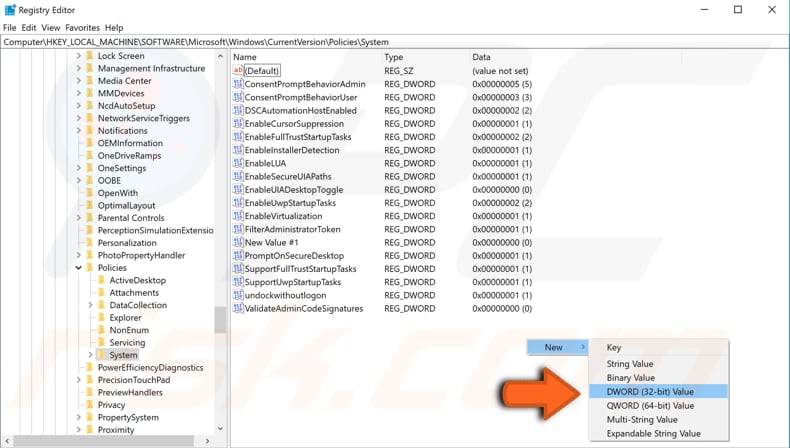Click the EnableInstallerDetection DWORD icon
Viewport: 790px width, 448px height.
[238, 150]
